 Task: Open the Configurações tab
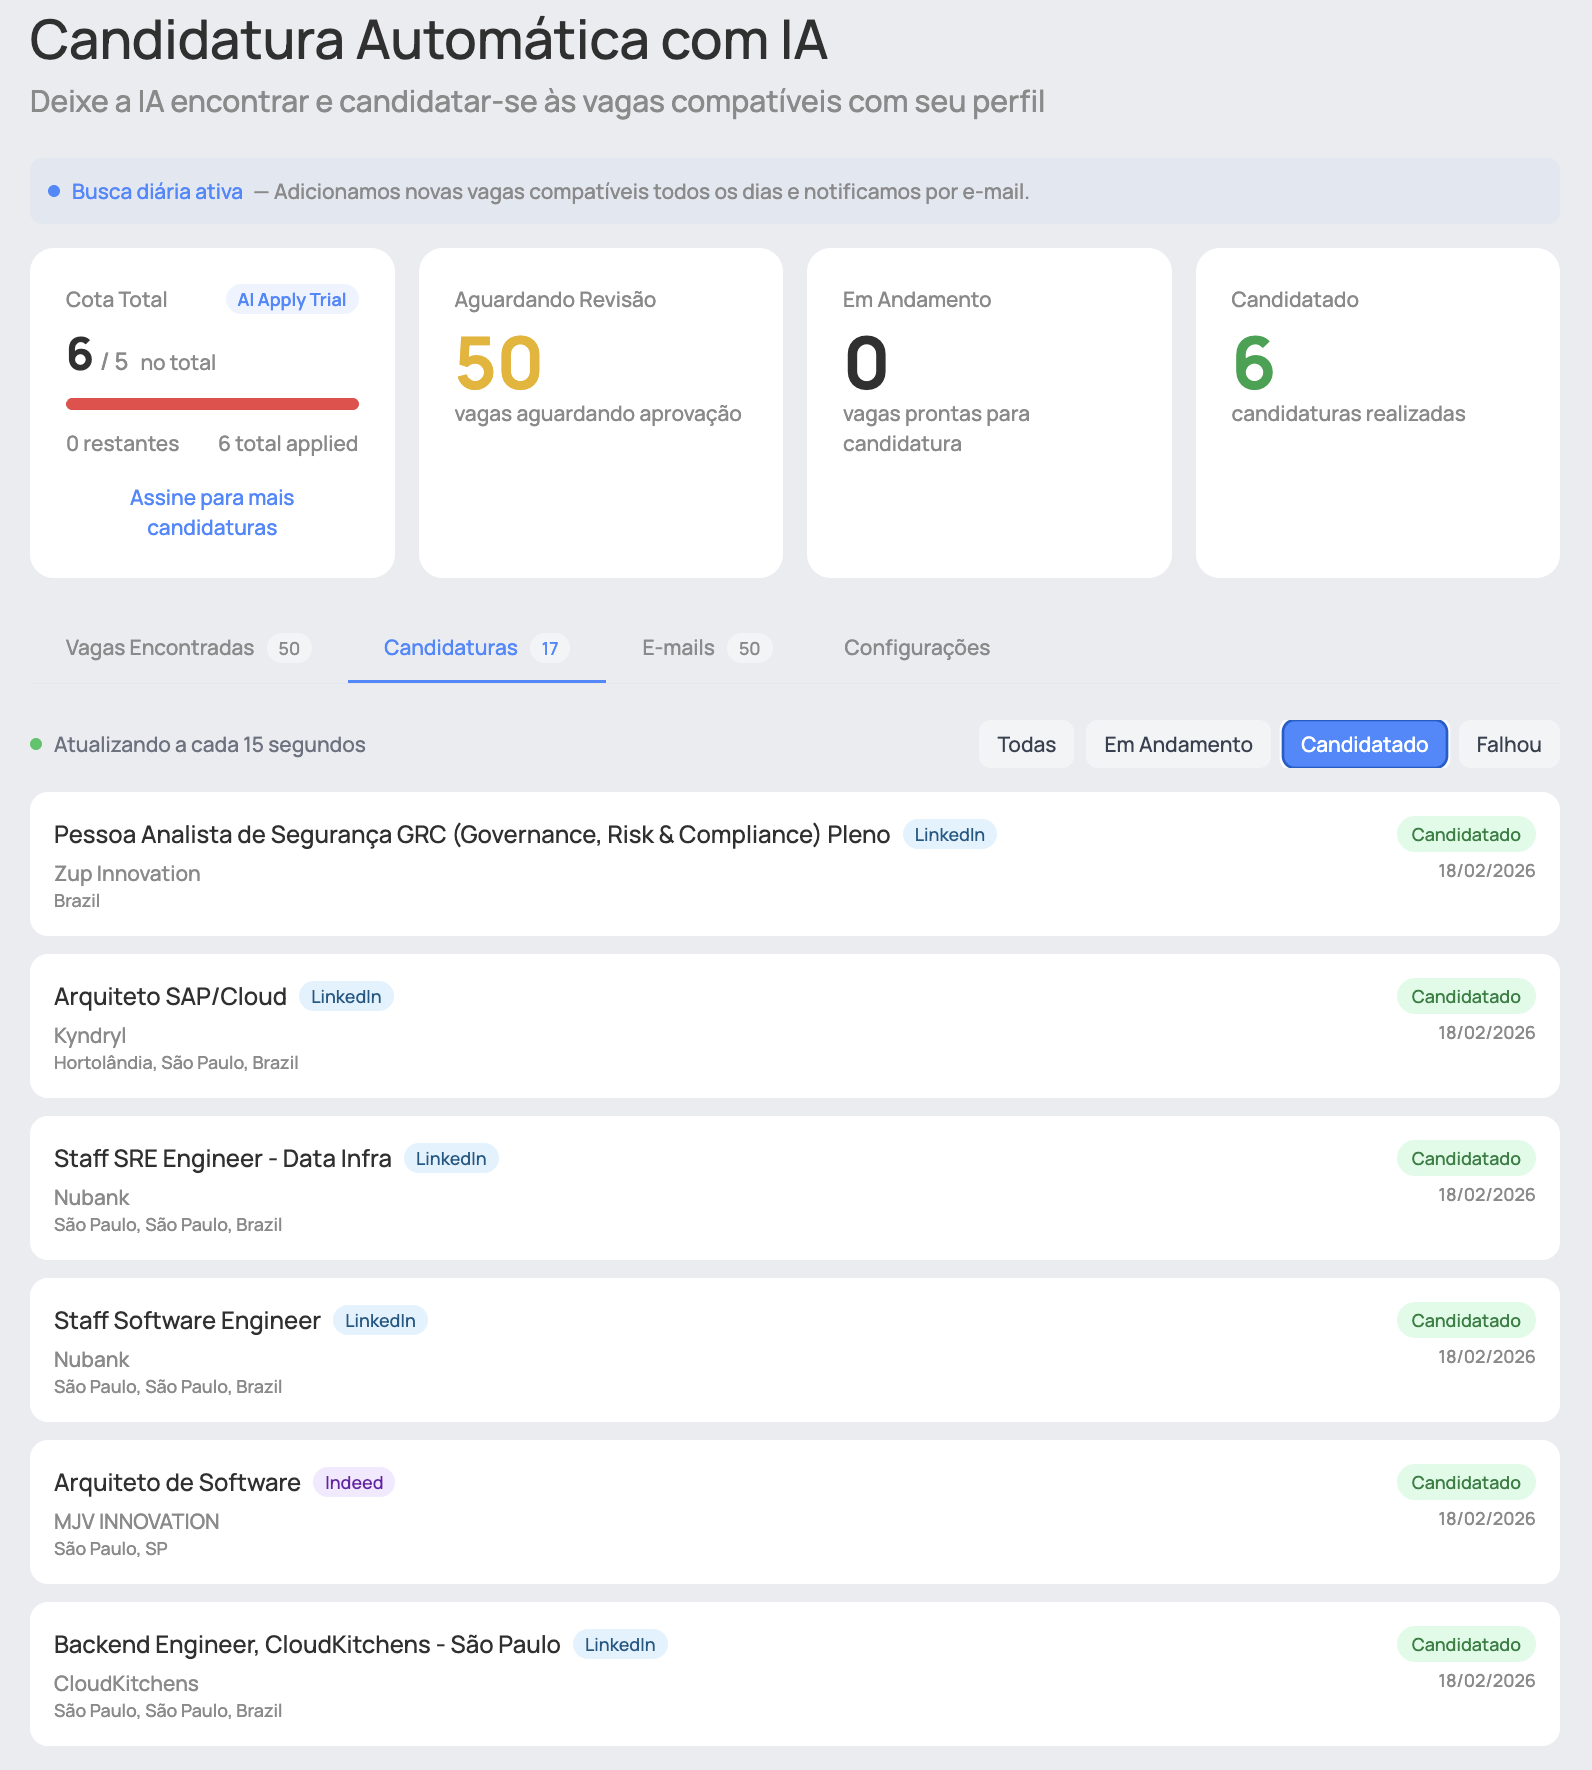click(x=917, y=648)
